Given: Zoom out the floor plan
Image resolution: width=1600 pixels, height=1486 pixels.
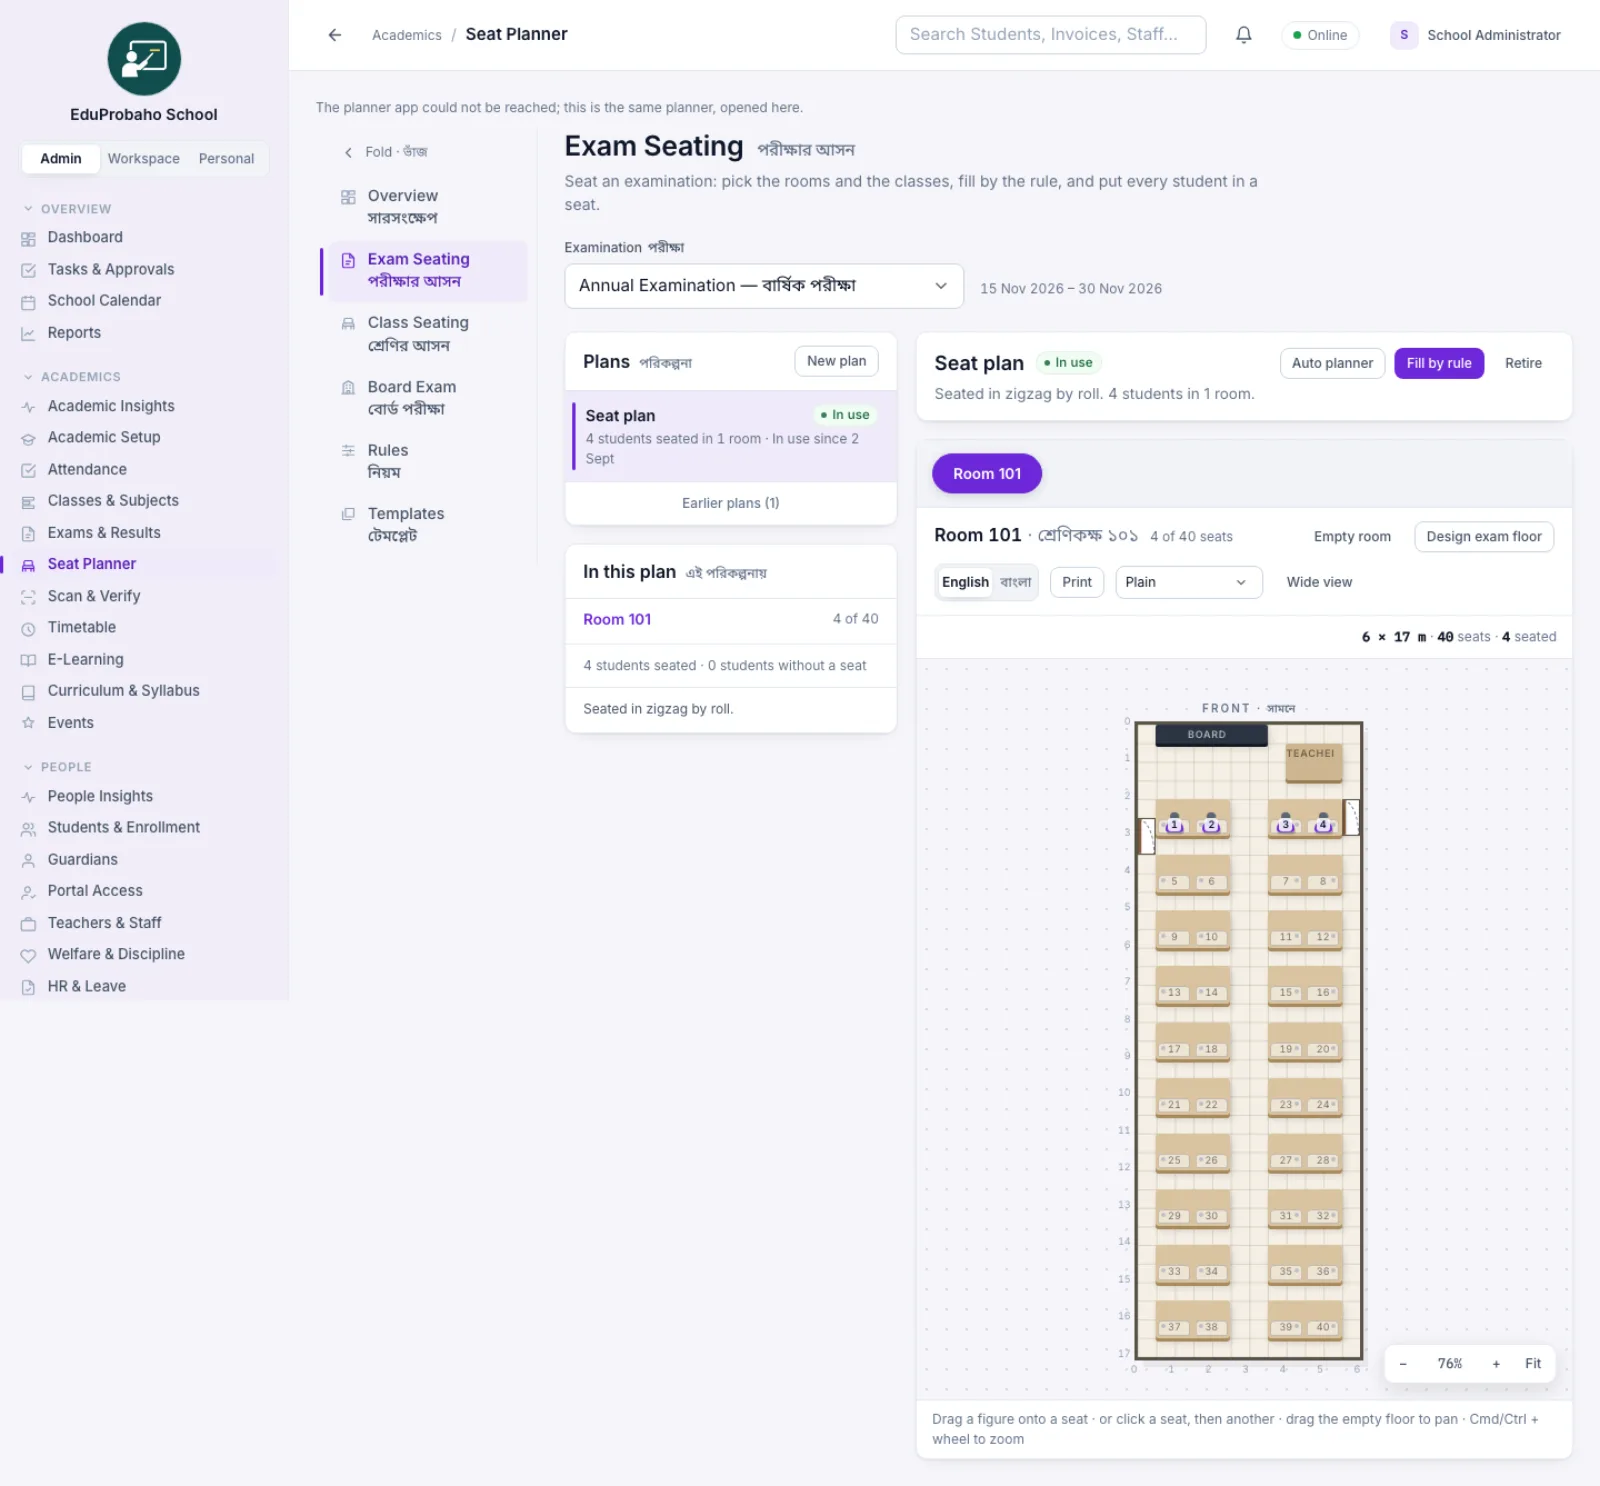Looking at the screenshot, I should coord(1403,1364).
